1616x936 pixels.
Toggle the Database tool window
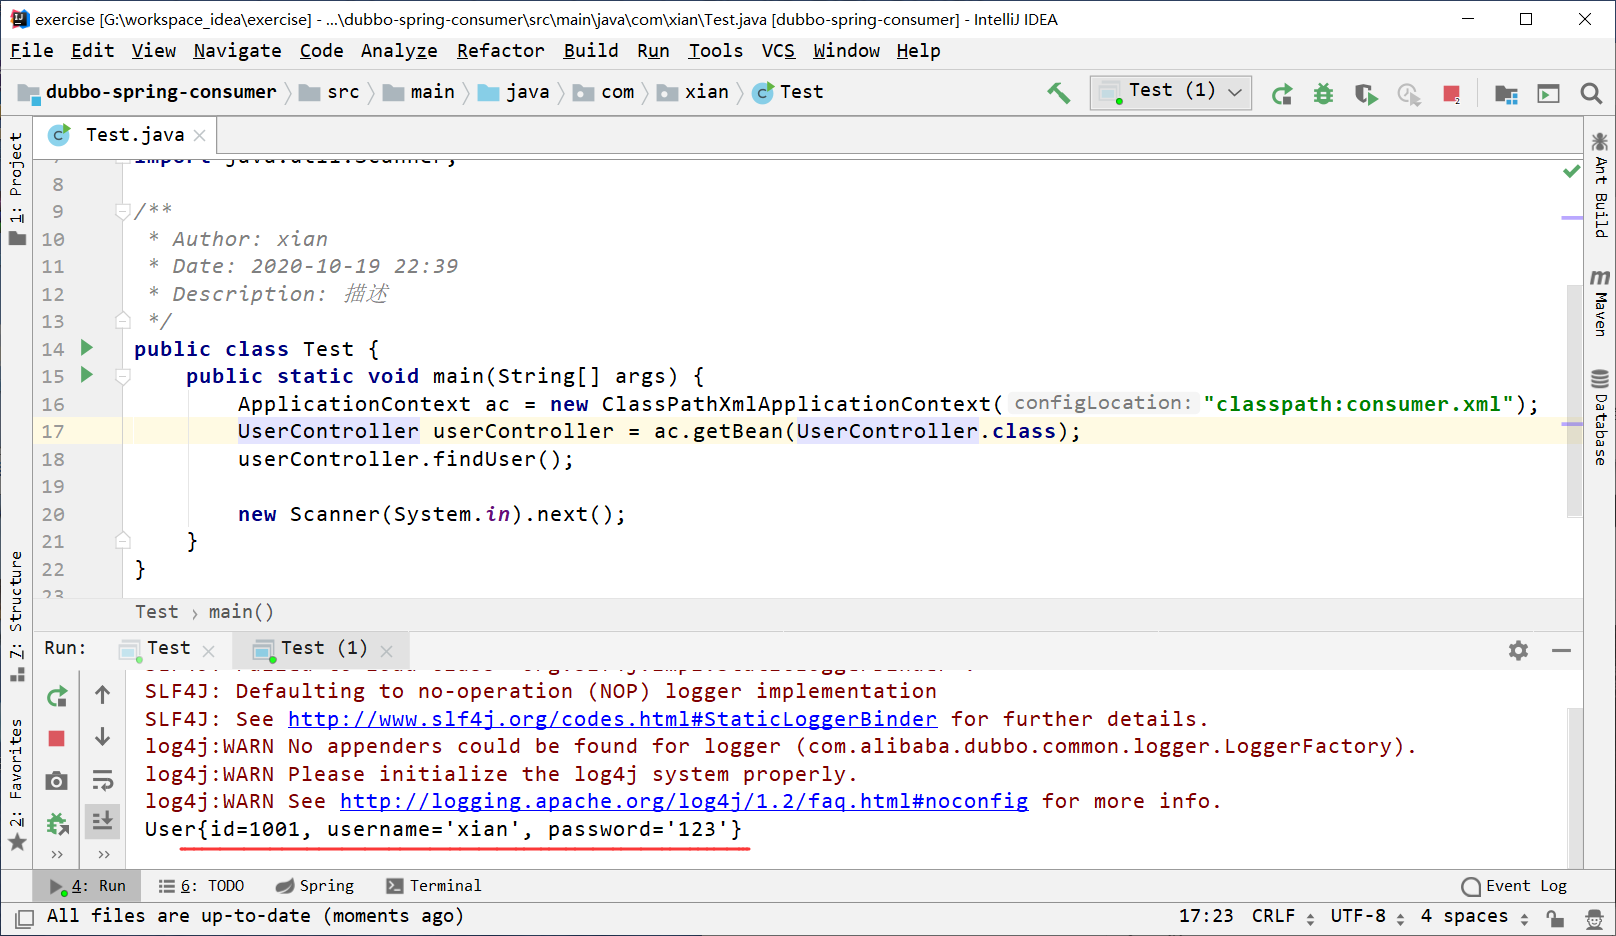tap(1600, 418)
